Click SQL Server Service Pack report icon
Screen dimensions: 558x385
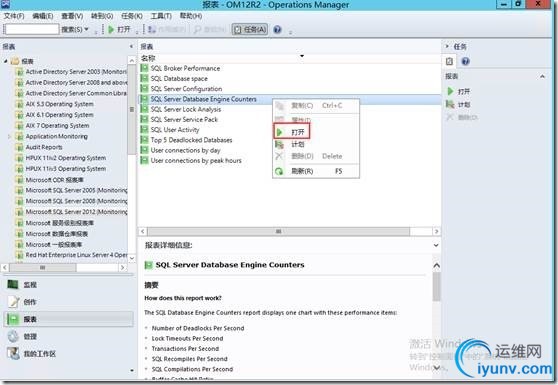pyautogui.click(x=144, y=120)
